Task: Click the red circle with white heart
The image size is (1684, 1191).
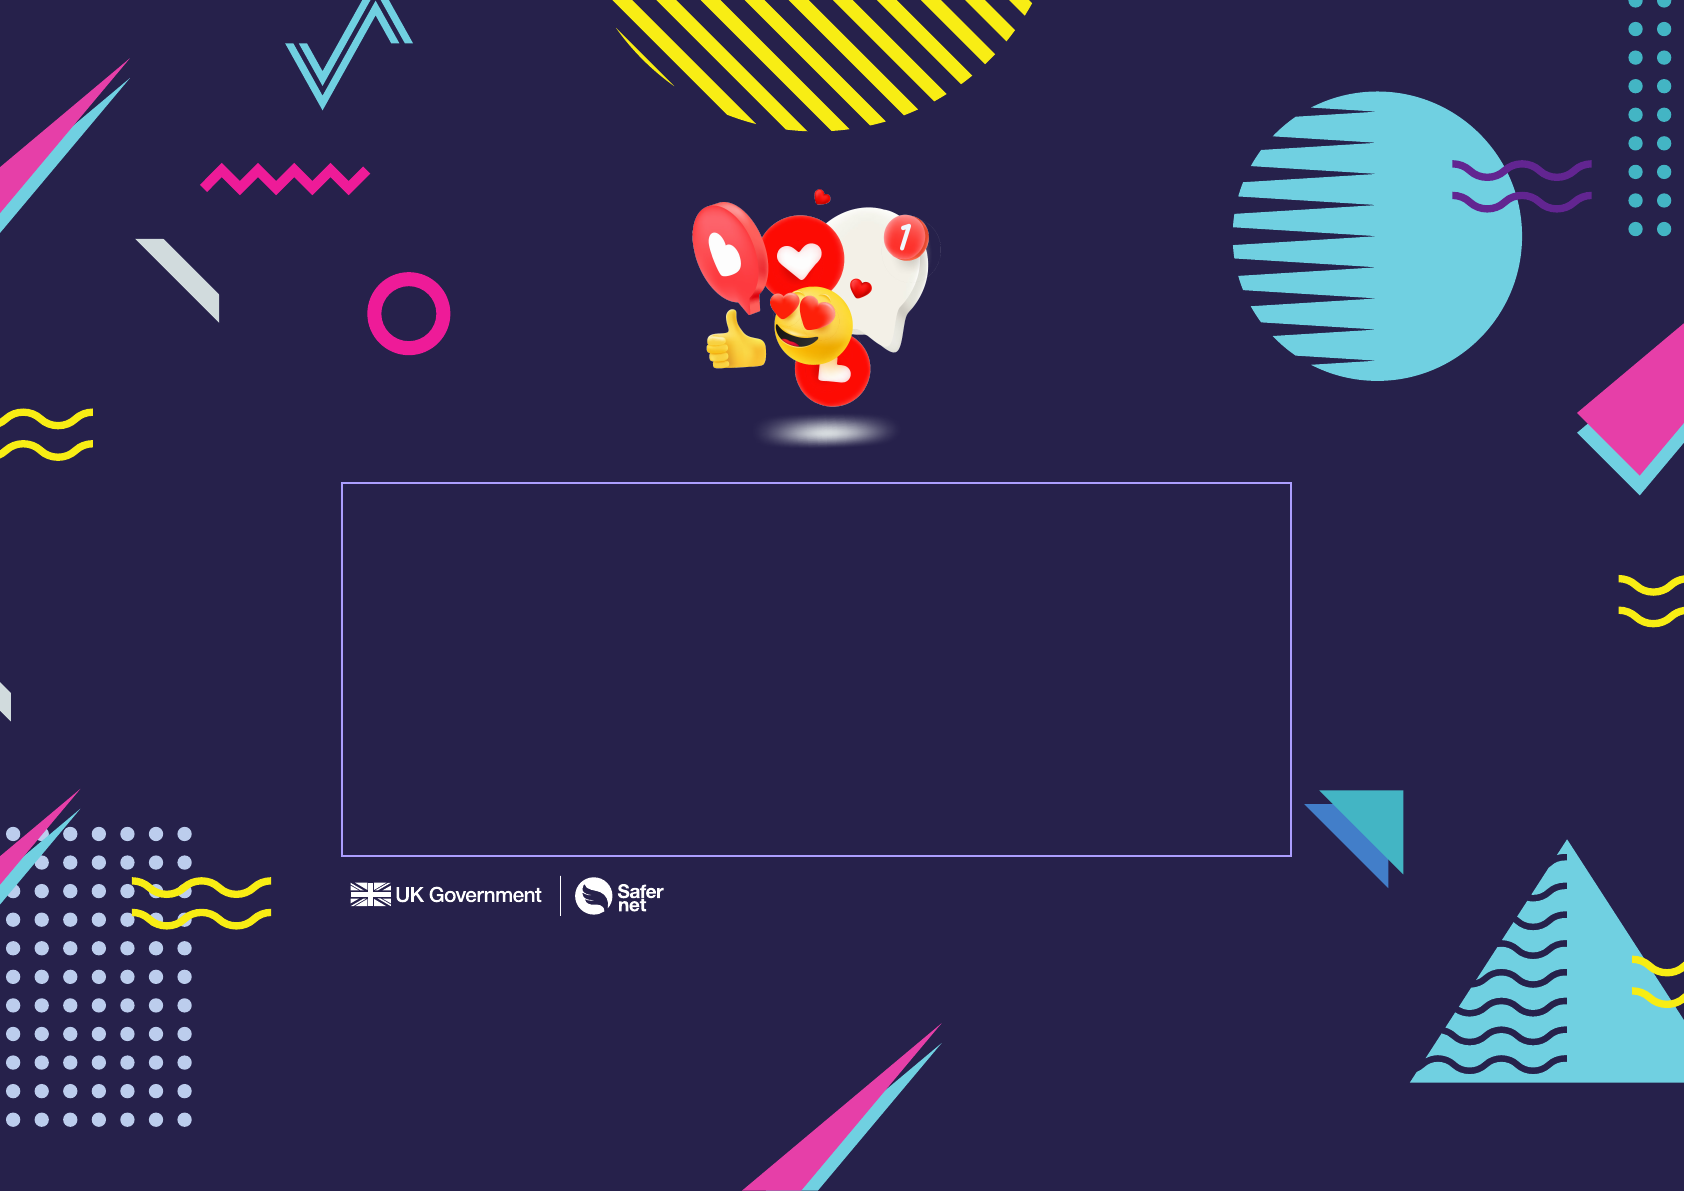Action: coord(802,257)
